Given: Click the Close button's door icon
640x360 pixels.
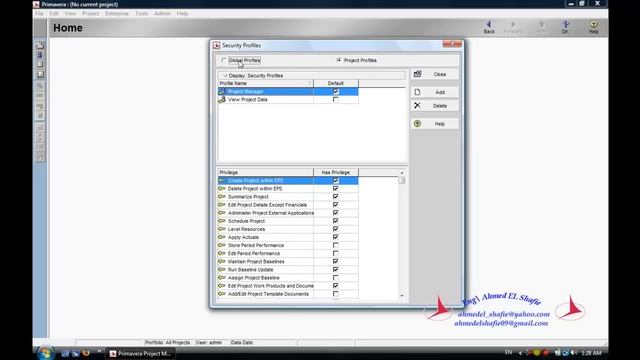Looking at the screenshot, I should 417,74.
